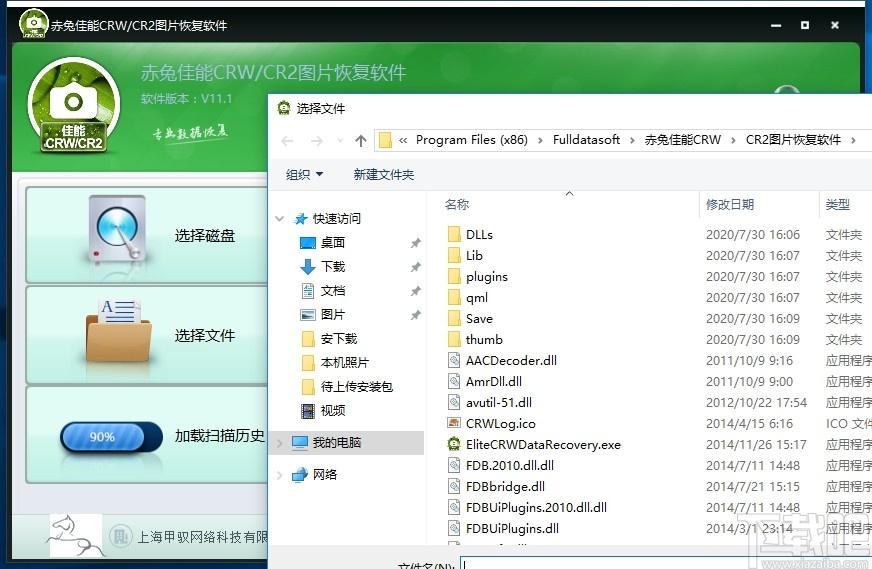Viewport: 872px width, 569px height.
Task: Expand the chevron after Program Files (x86)
Action: (x=540, y=140)
